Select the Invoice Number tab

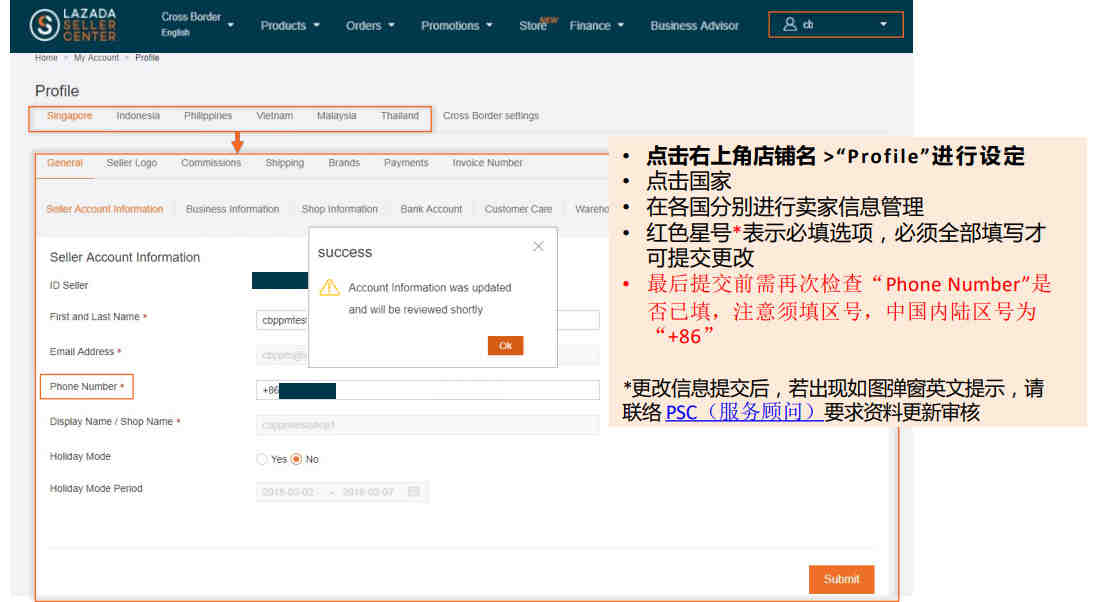click(487, 163)
